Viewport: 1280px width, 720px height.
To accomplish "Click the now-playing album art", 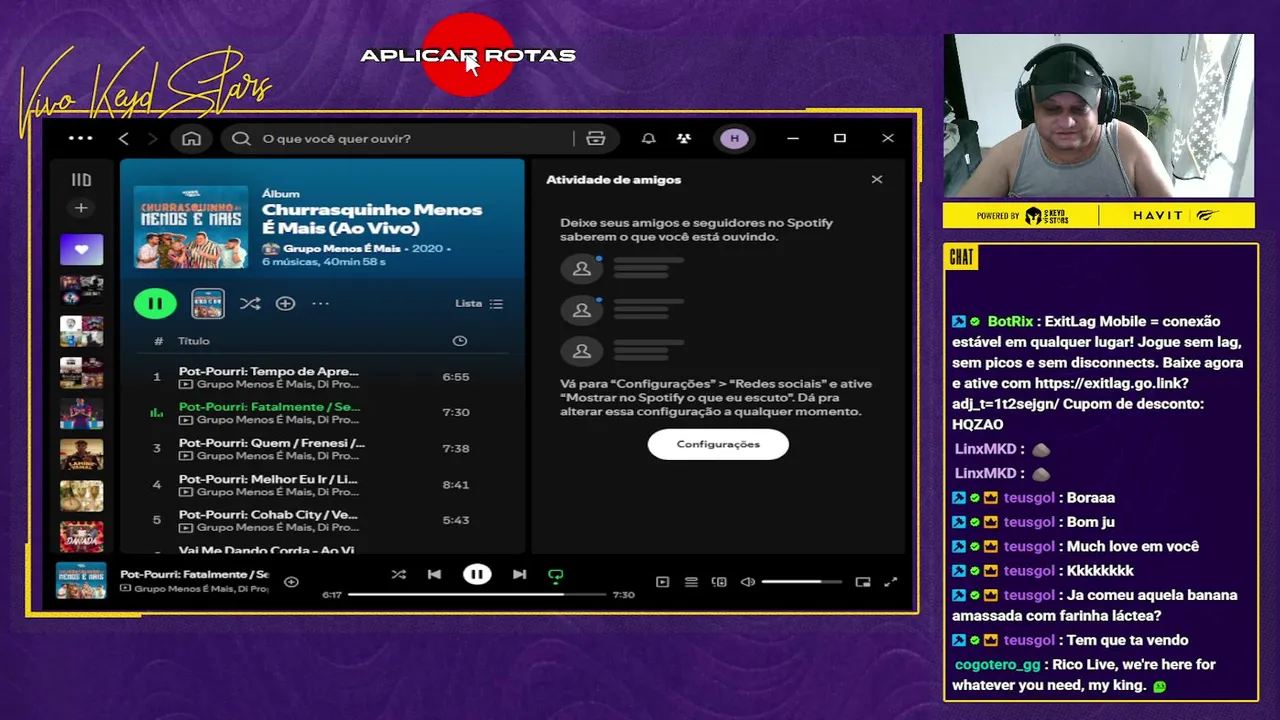I will [x=81, y=581].
